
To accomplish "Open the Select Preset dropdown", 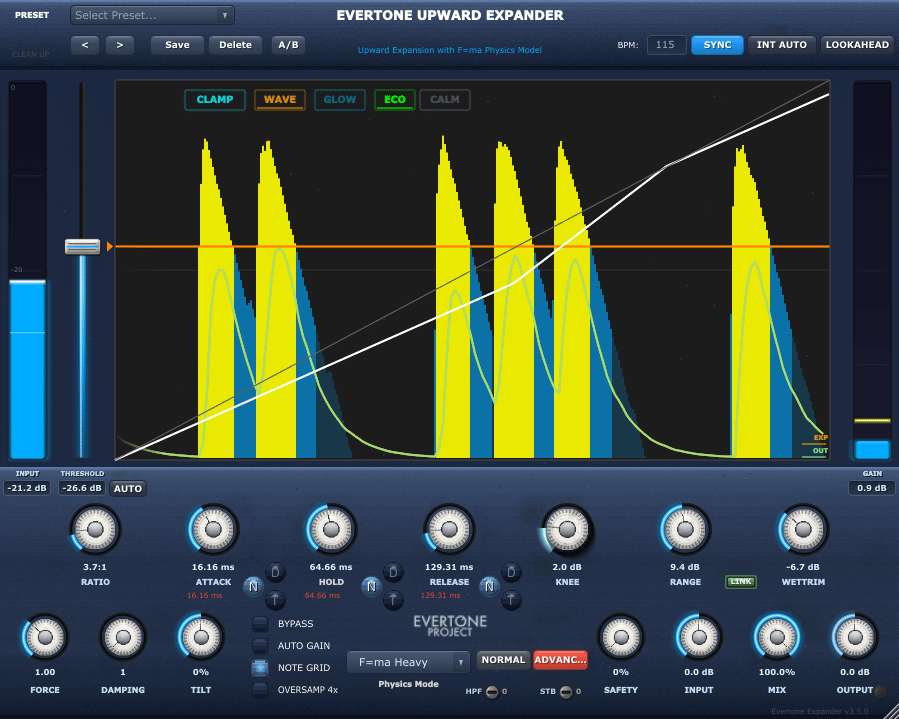I will click(x=152, y=15).
